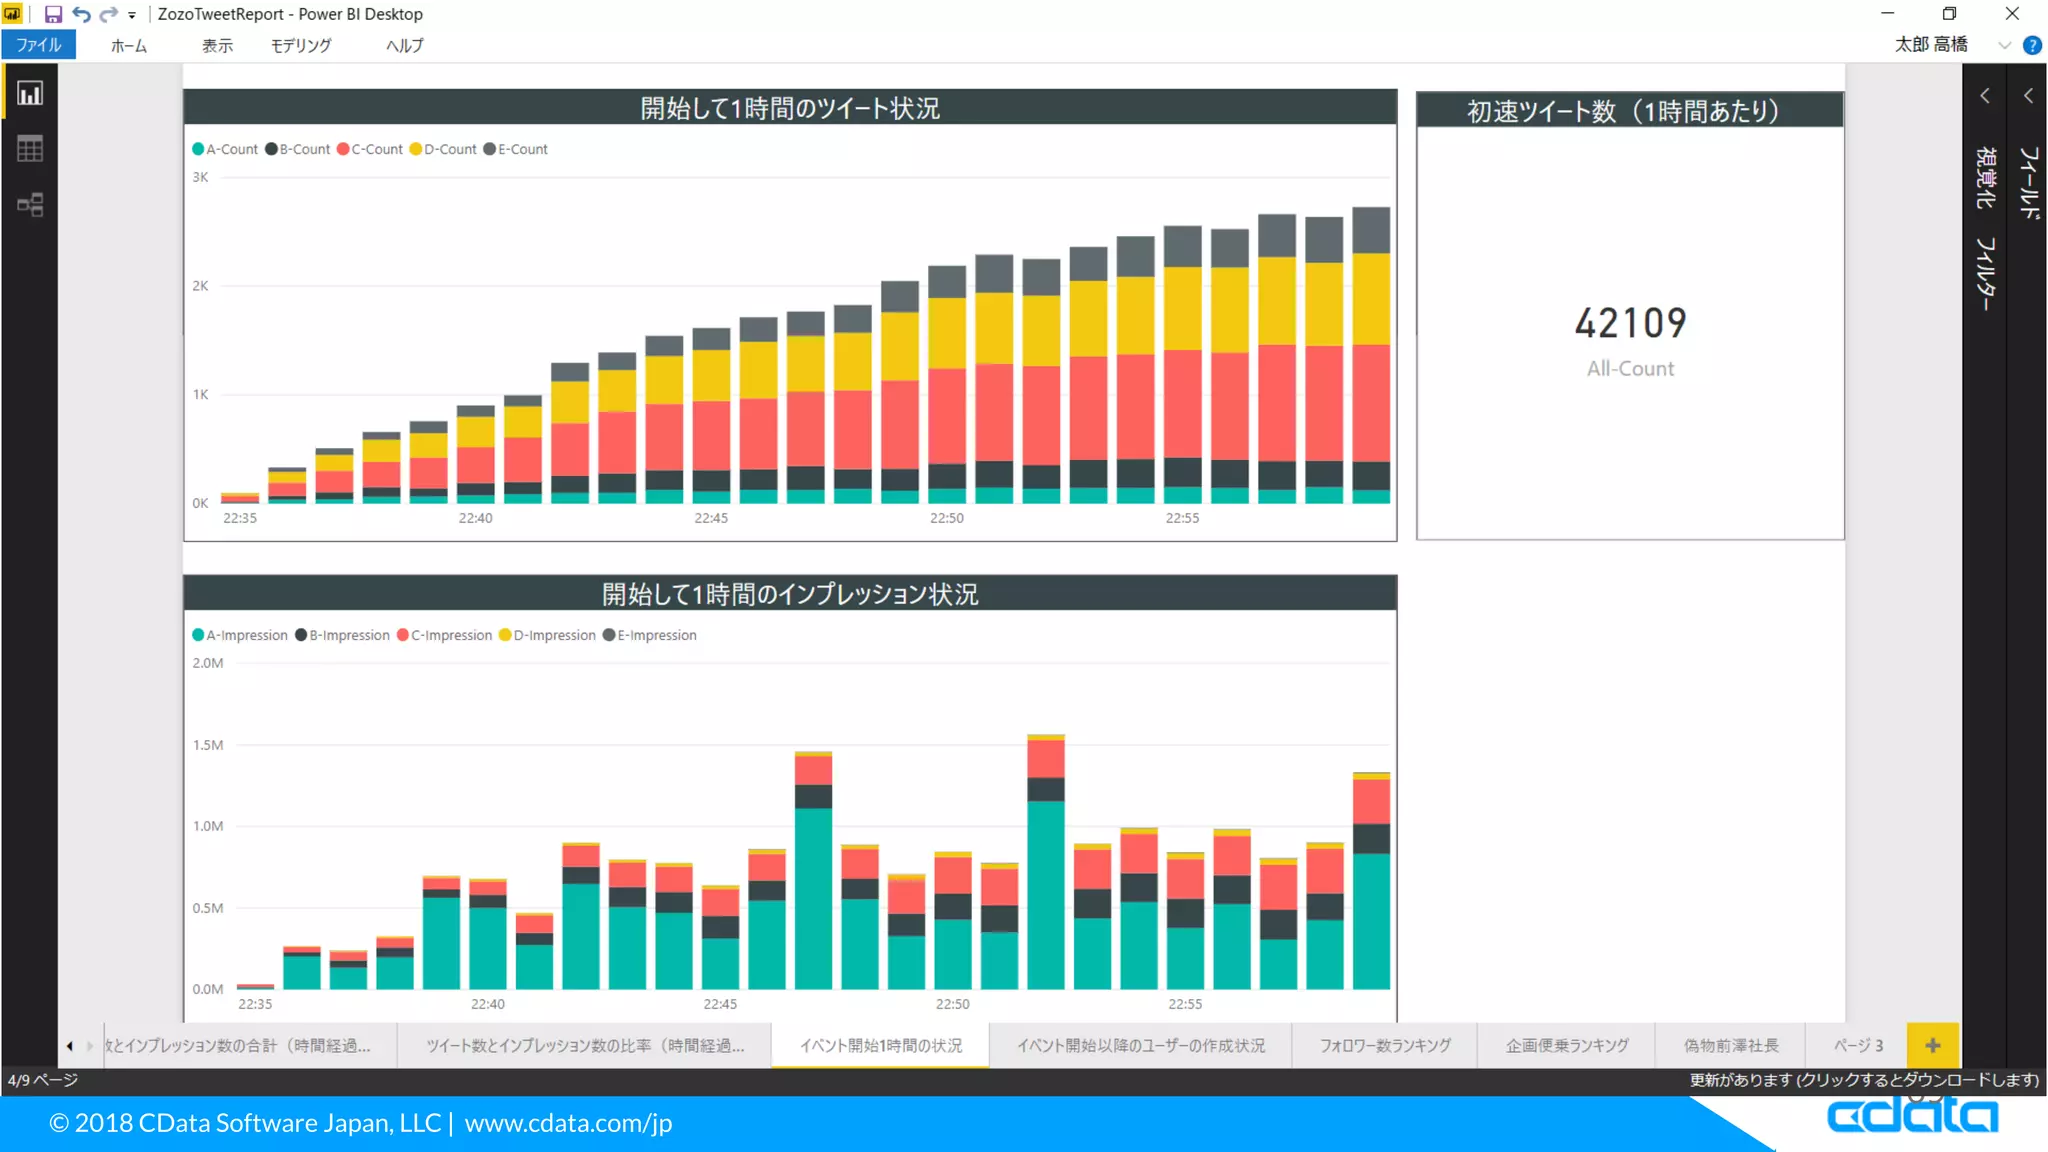The image size is (2048, 1152).
Task: Select the C-Count legend color marker
Action: [343, 149]
